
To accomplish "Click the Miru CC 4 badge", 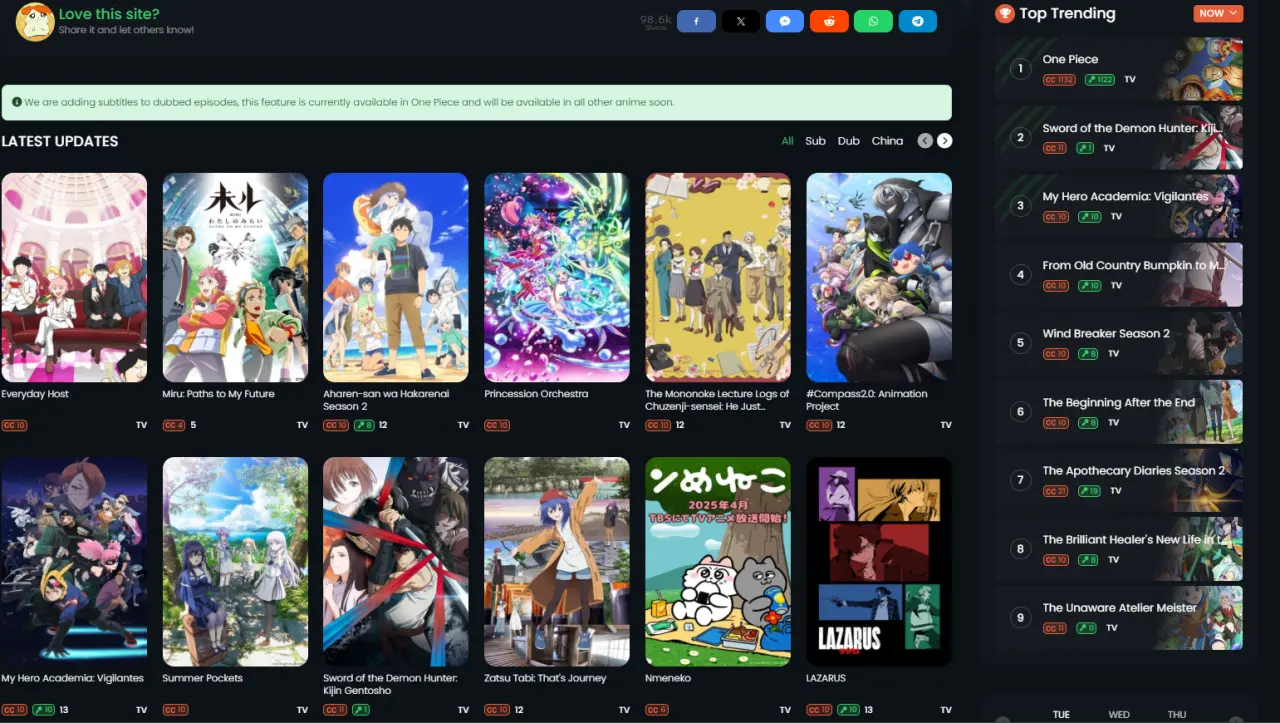I will tap(174, 425).
